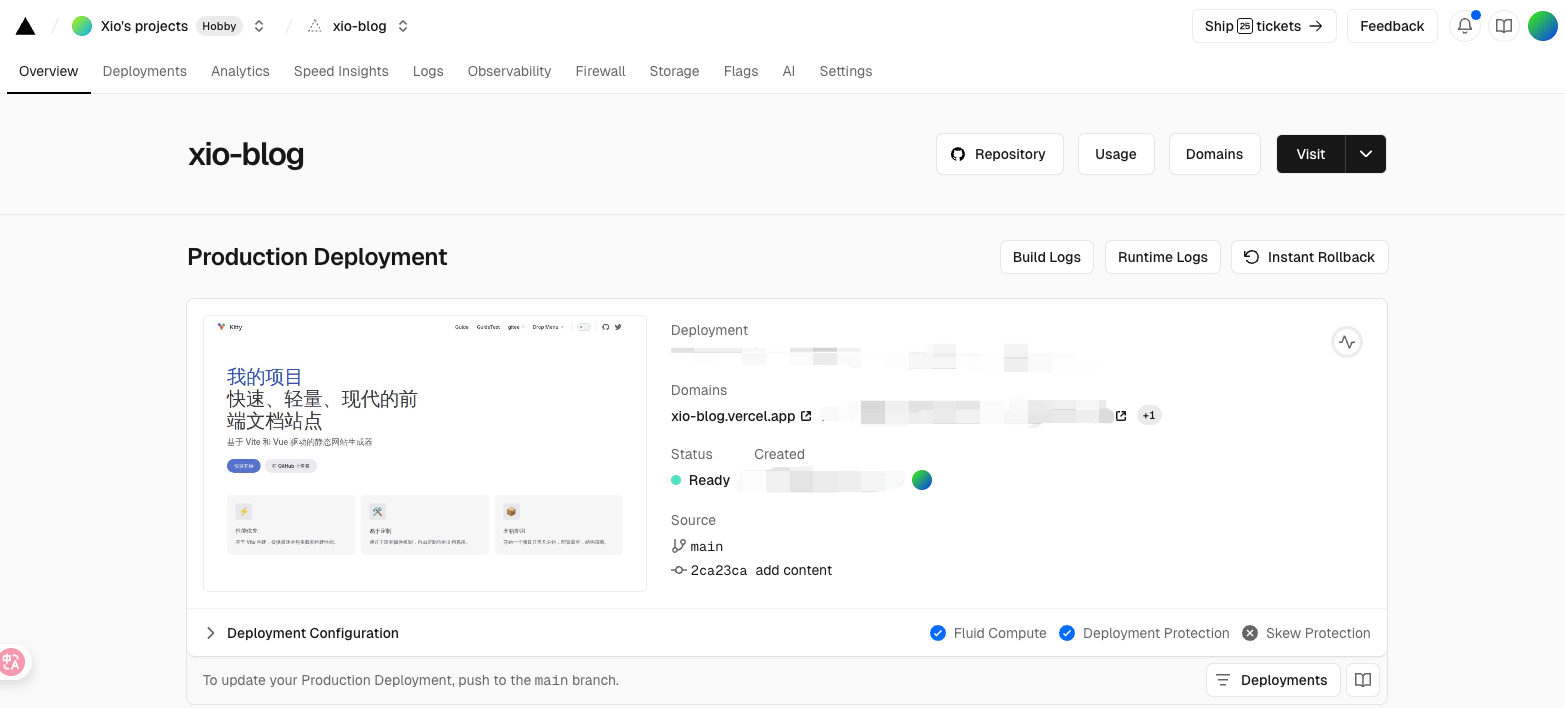
Task: Open the notifications bell
Action: [1464, 27]
